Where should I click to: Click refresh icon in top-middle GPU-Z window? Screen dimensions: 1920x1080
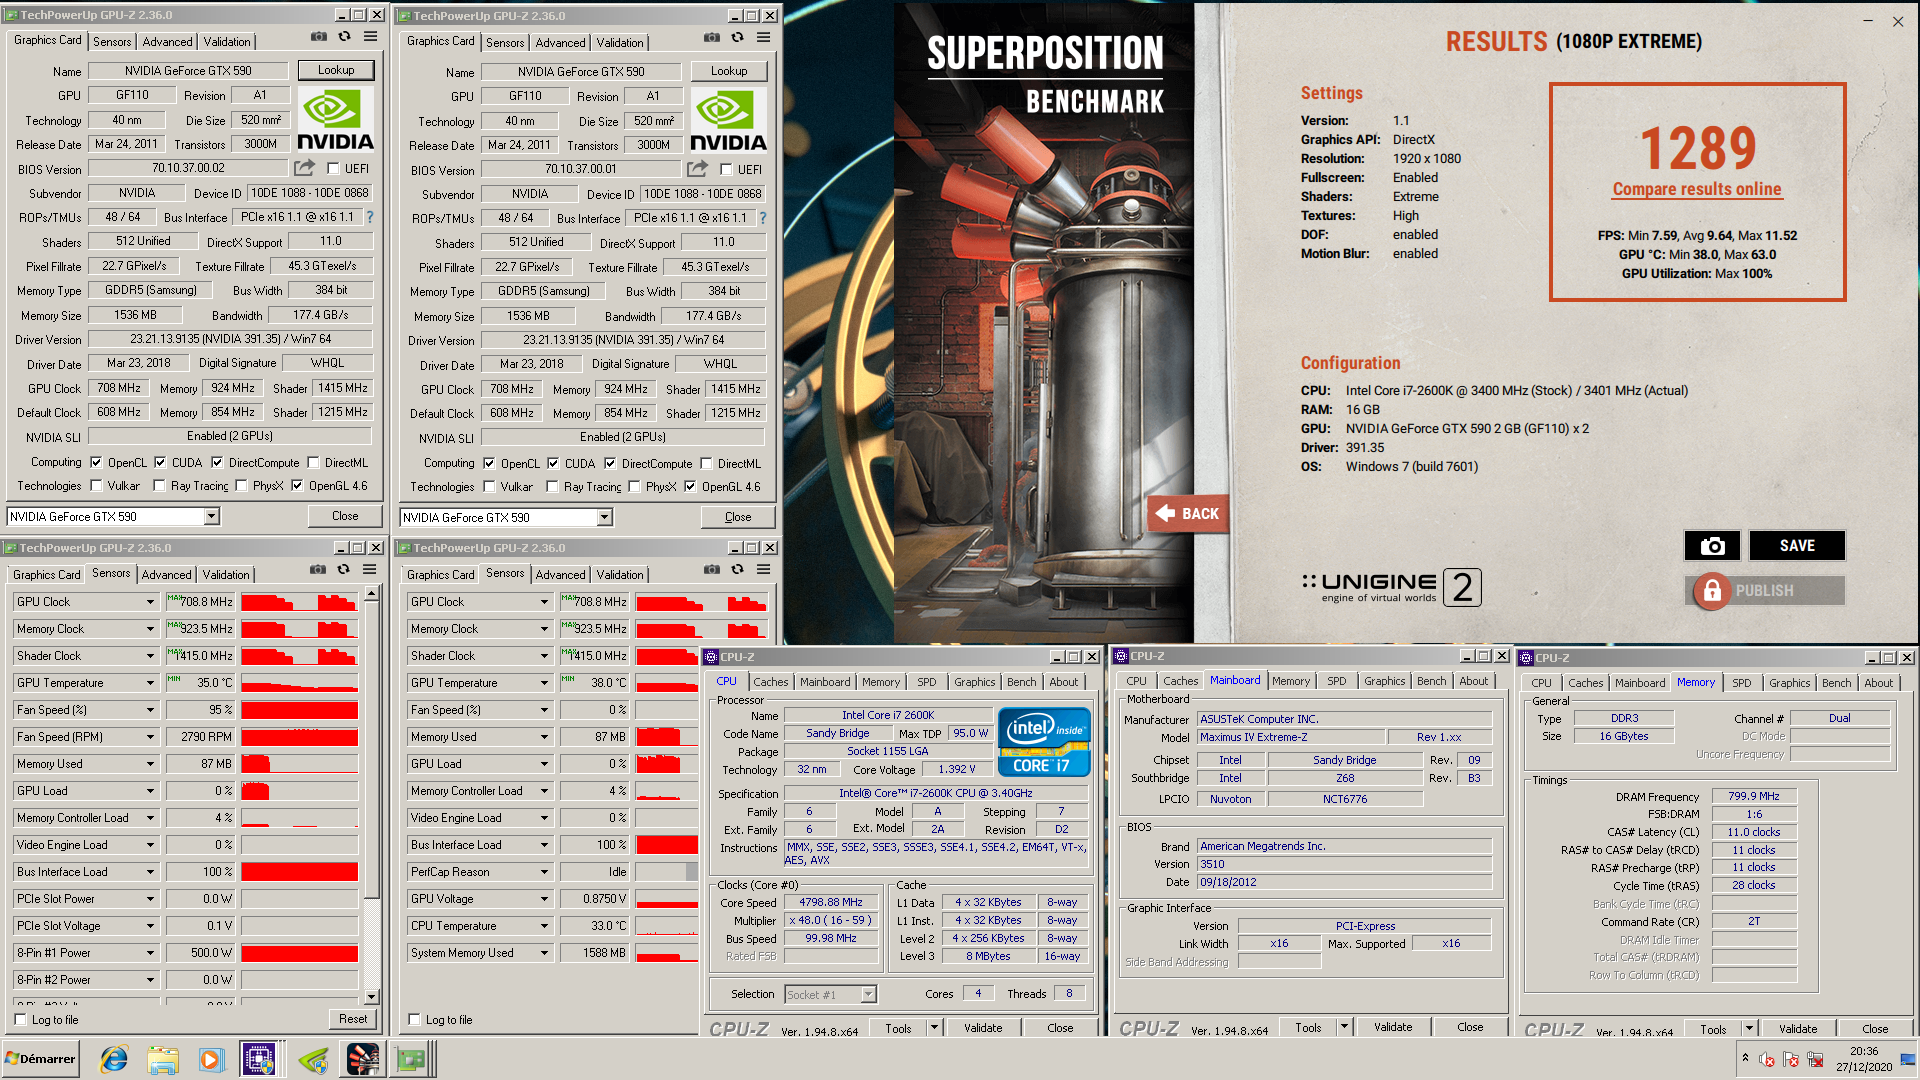point(737,37)
